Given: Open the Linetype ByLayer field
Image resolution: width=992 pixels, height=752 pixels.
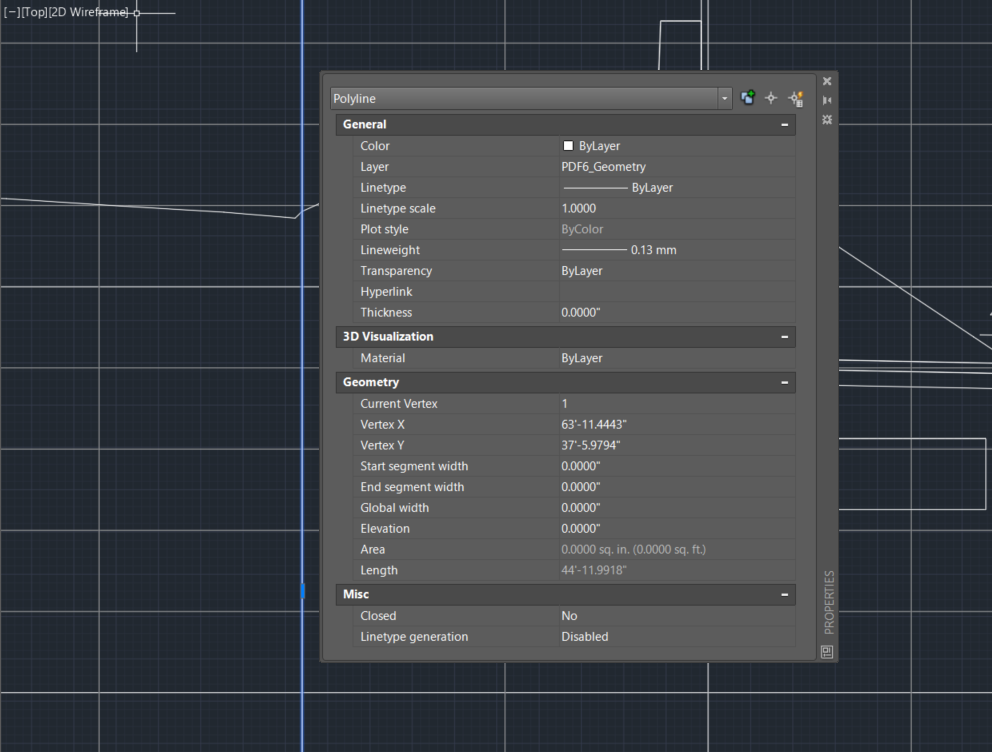Looking at the screenshot, I should click(x=677, y=188).
